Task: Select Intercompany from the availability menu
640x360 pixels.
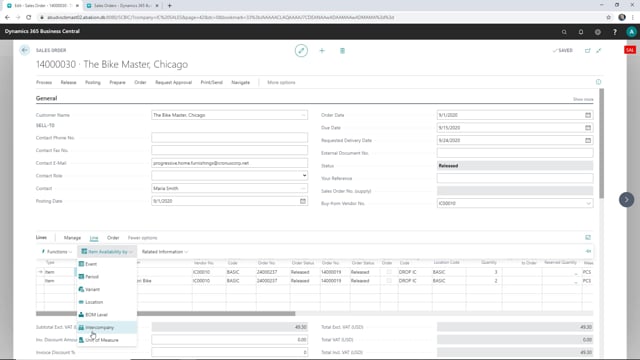Action: [107, 327]
